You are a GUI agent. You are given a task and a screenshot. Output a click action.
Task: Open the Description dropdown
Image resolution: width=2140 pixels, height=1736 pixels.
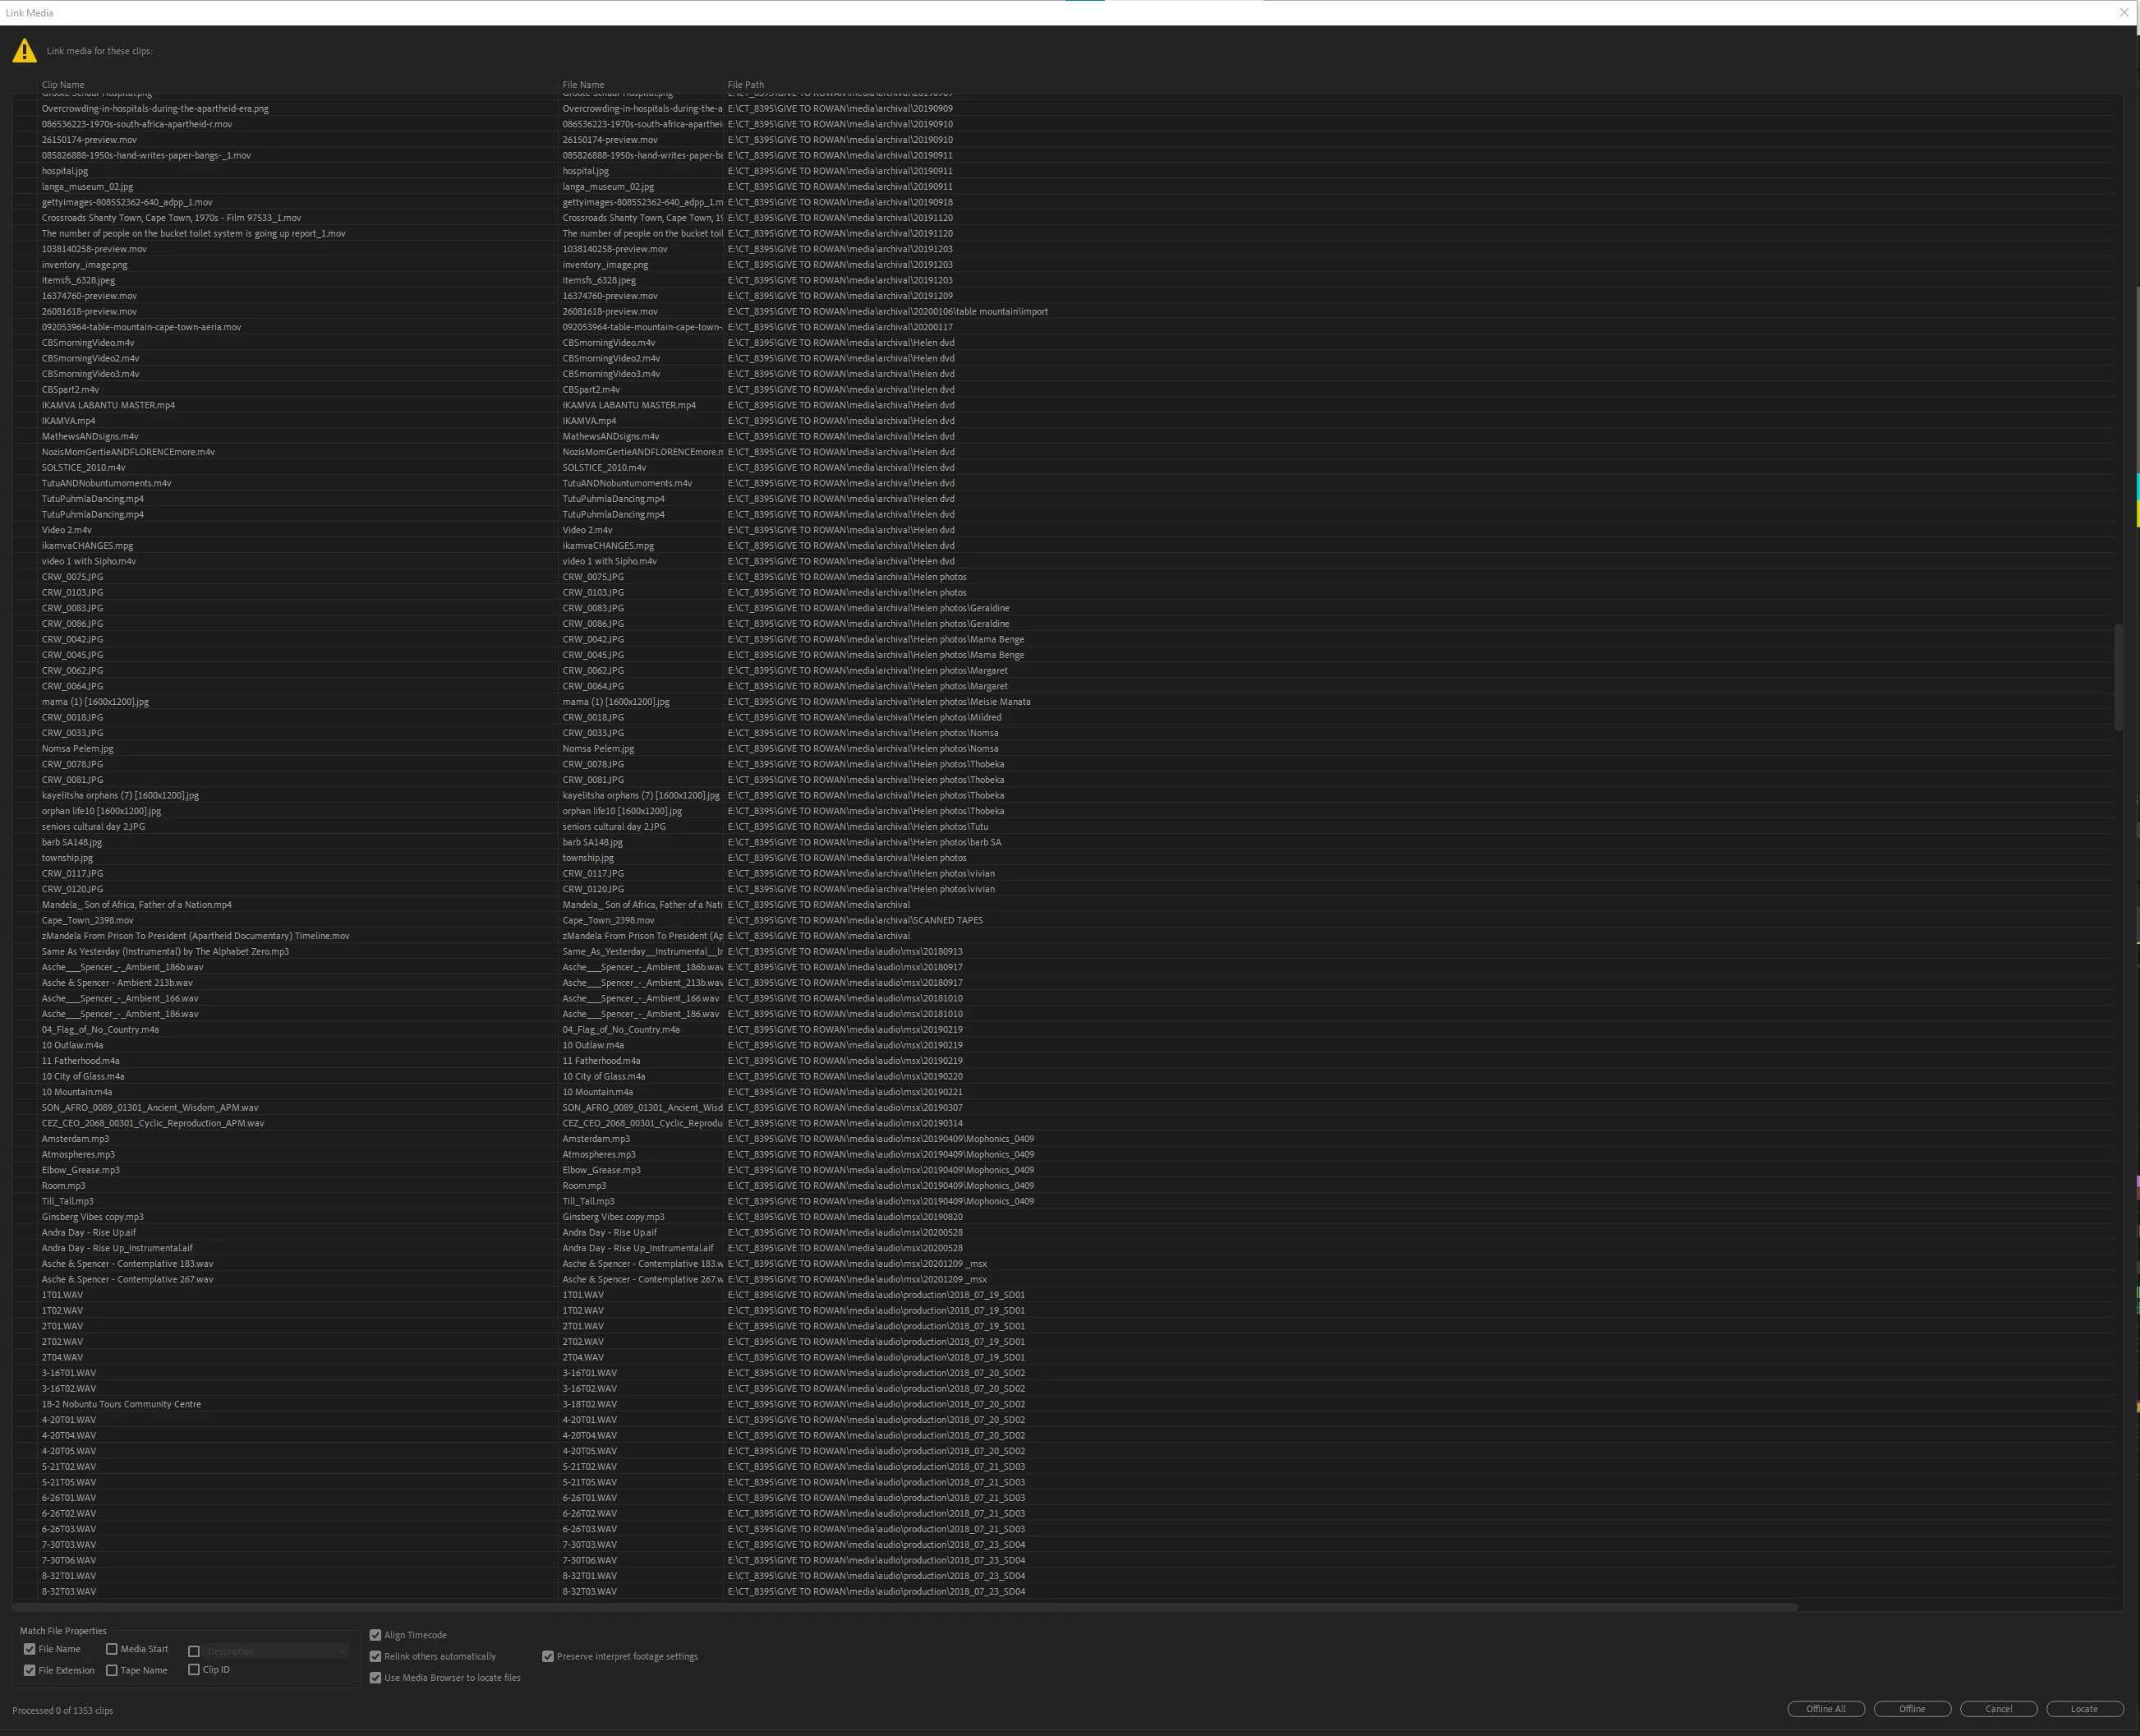point(276,1651)
